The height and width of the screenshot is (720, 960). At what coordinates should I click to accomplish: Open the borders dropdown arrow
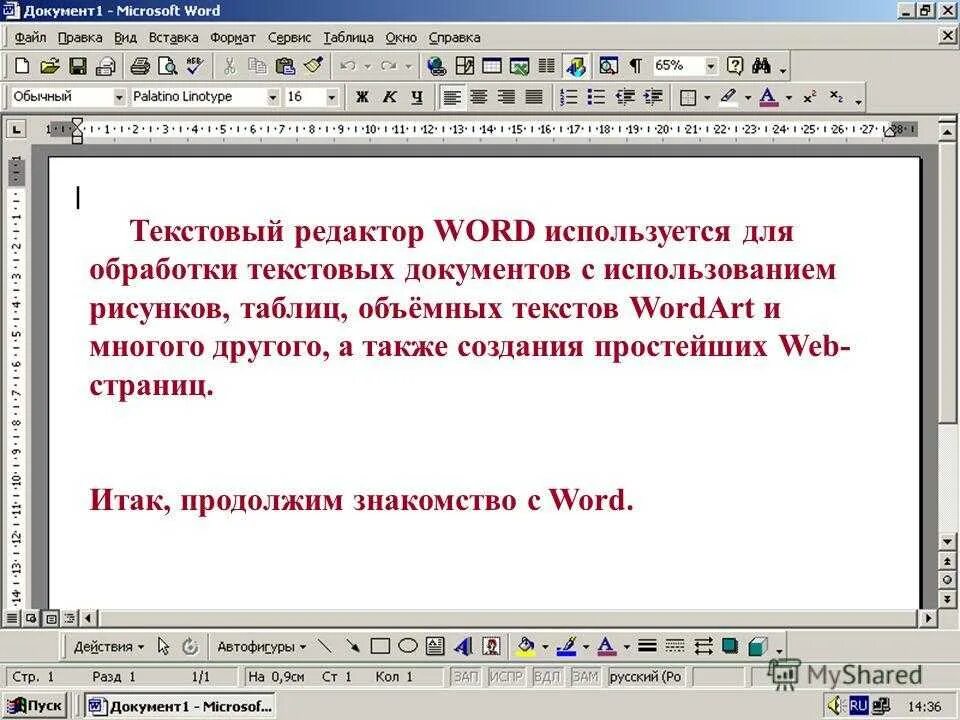coord(707,97)
